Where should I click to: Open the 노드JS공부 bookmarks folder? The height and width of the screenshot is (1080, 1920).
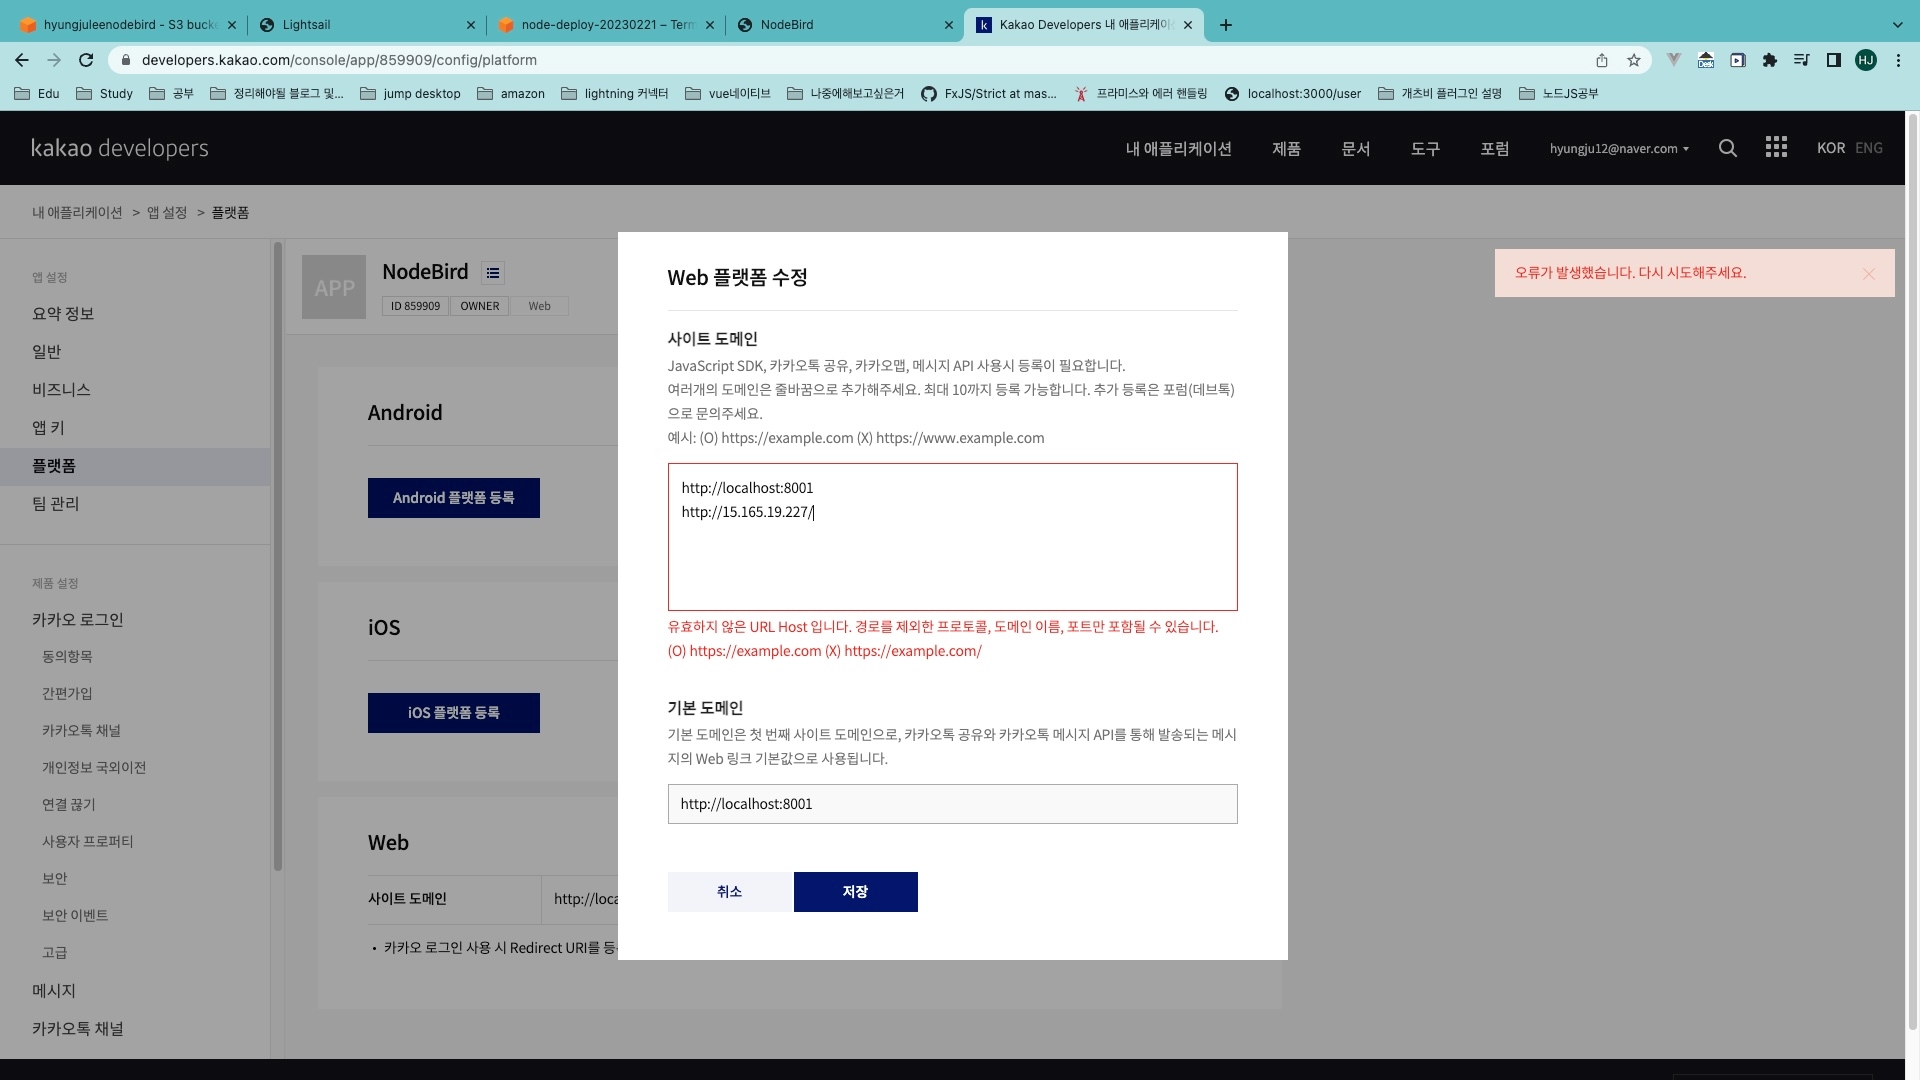1558,94
